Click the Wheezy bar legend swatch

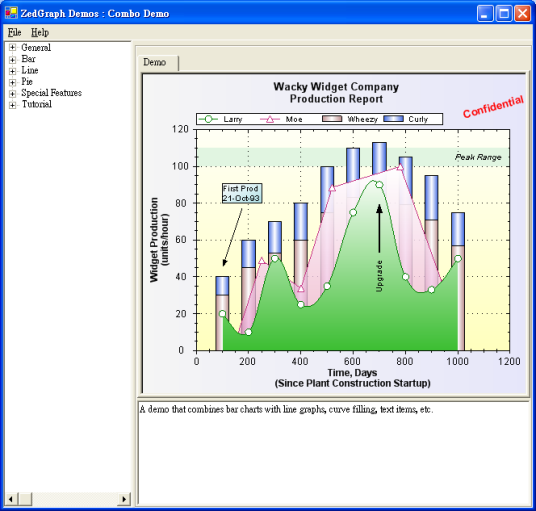[x=332, y=119]
